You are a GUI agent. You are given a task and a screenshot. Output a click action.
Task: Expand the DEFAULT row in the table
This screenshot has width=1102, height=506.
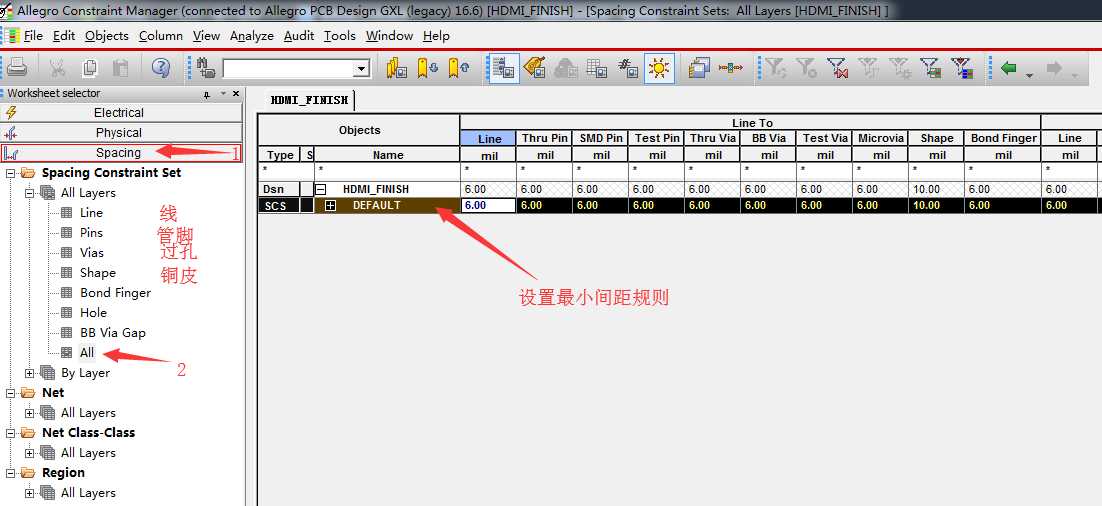click(330, 205)
